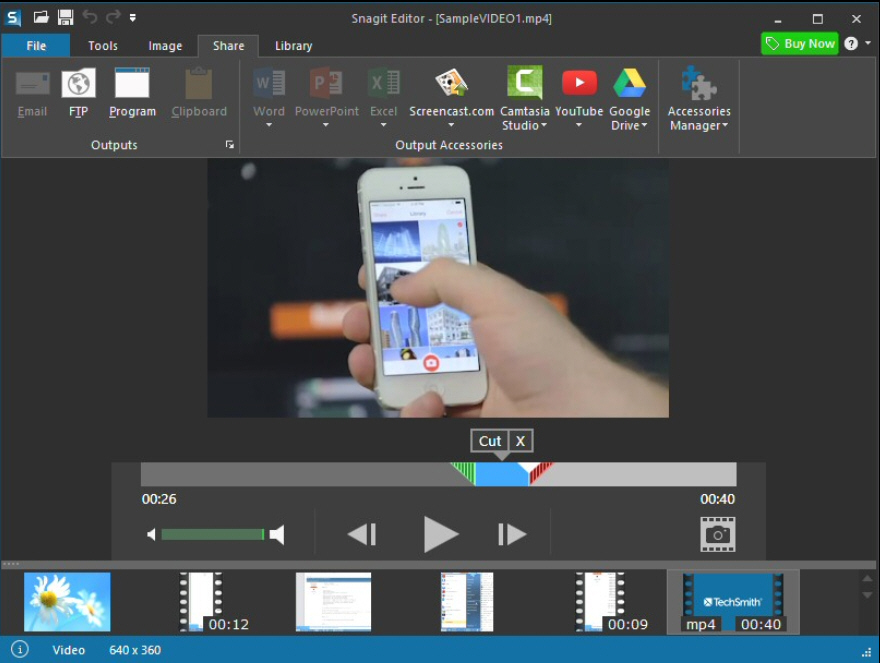Switch to the Library tab

click(x=293, y=46)
